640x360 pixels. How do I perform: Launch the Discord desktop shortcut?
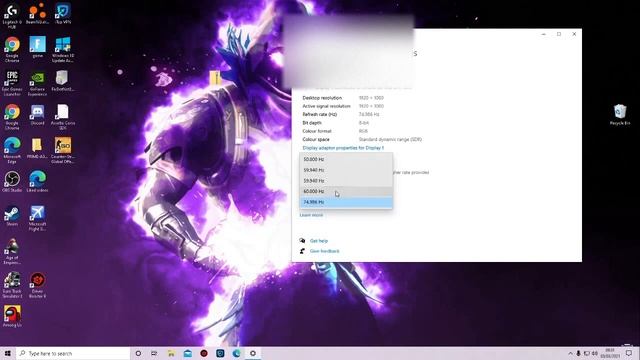point(37,115)
